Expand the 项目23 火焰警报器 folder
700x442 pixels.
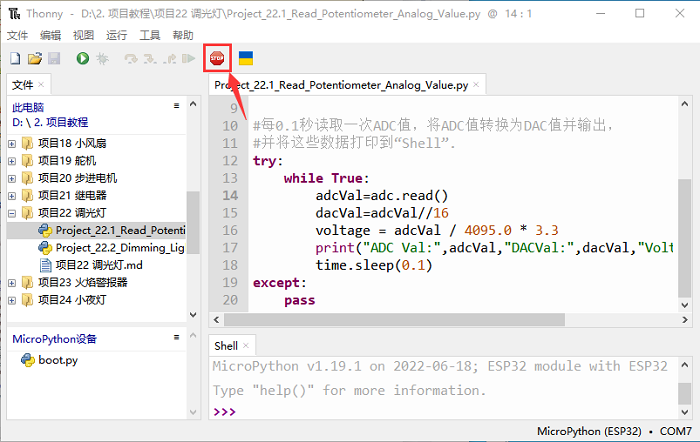tap(13, 283)
